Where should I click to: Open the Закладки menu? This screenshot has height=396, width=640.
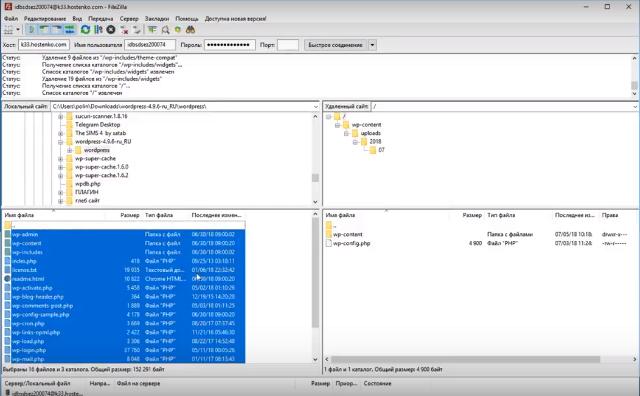pos(157,19)
